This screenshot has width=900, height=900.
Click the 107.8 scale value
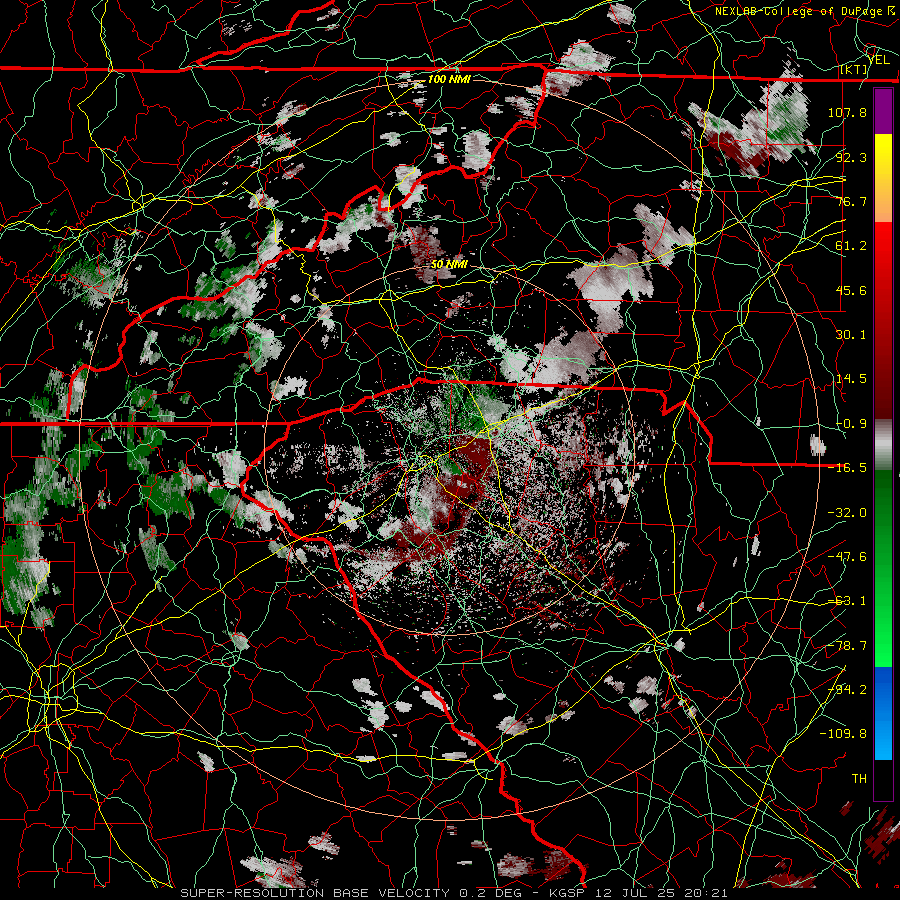(847, 112)
